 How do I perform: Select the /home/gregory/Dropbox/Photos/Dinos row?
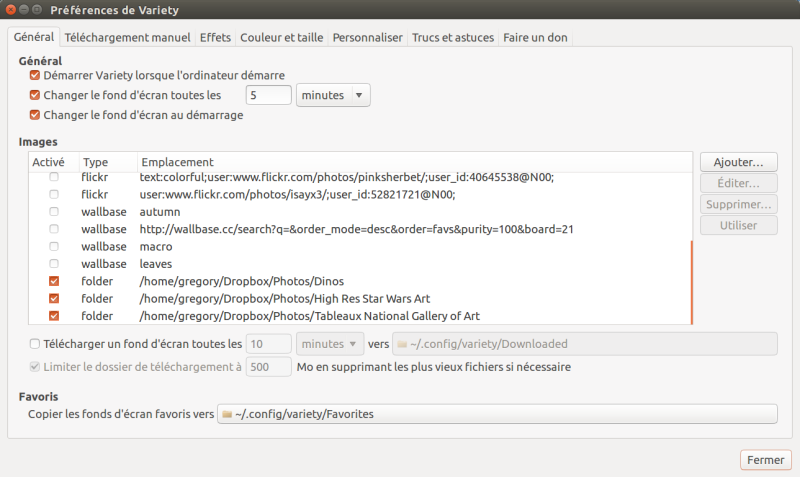tap(360, 281)
